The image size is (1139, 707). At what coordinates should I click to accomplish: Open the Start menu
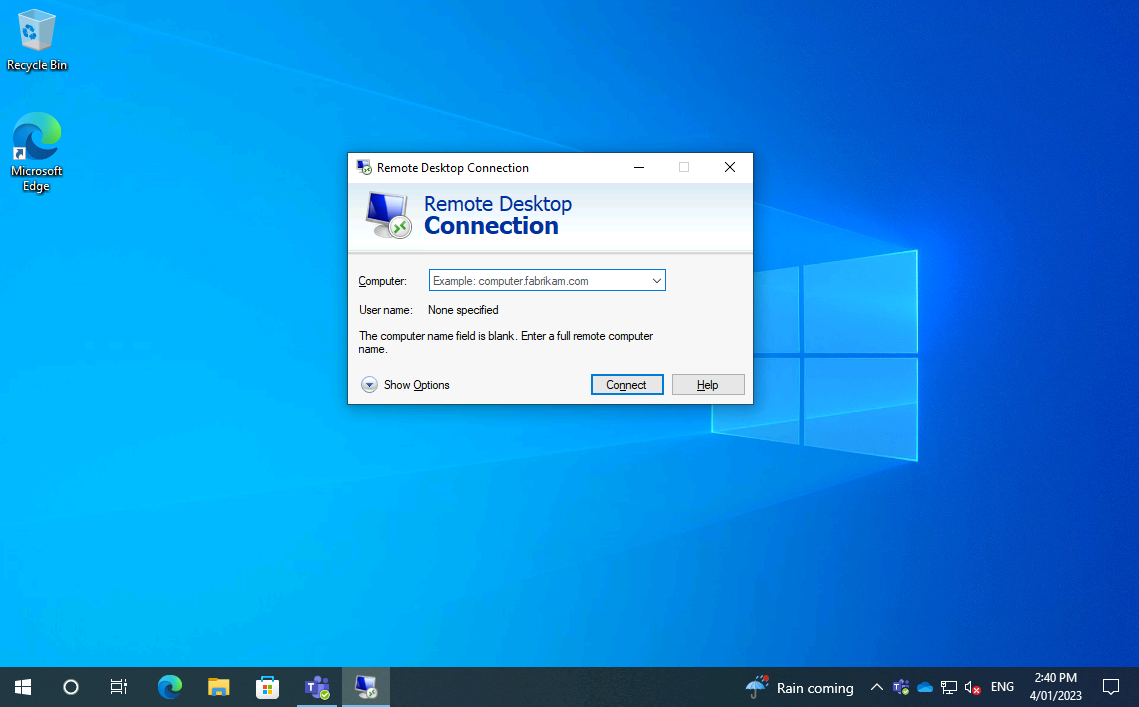pos(22,687)
